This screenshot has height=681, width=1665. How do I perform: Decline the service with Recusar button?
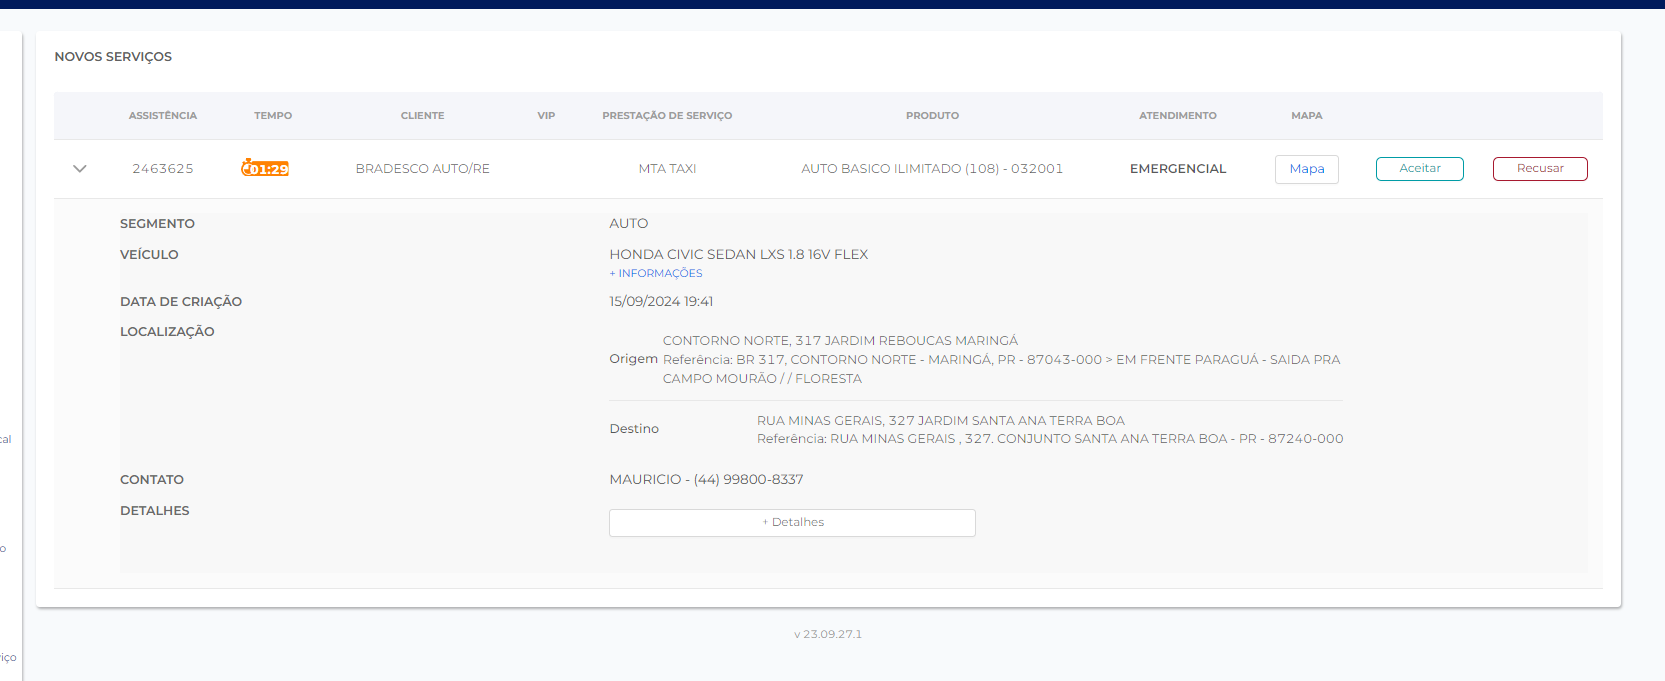point(1539,169)
